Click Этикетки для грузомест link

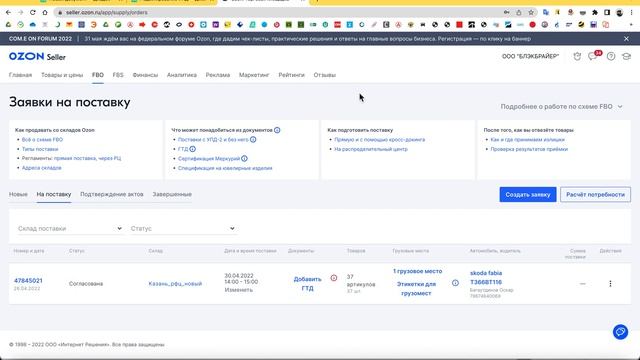click(416, 289)
